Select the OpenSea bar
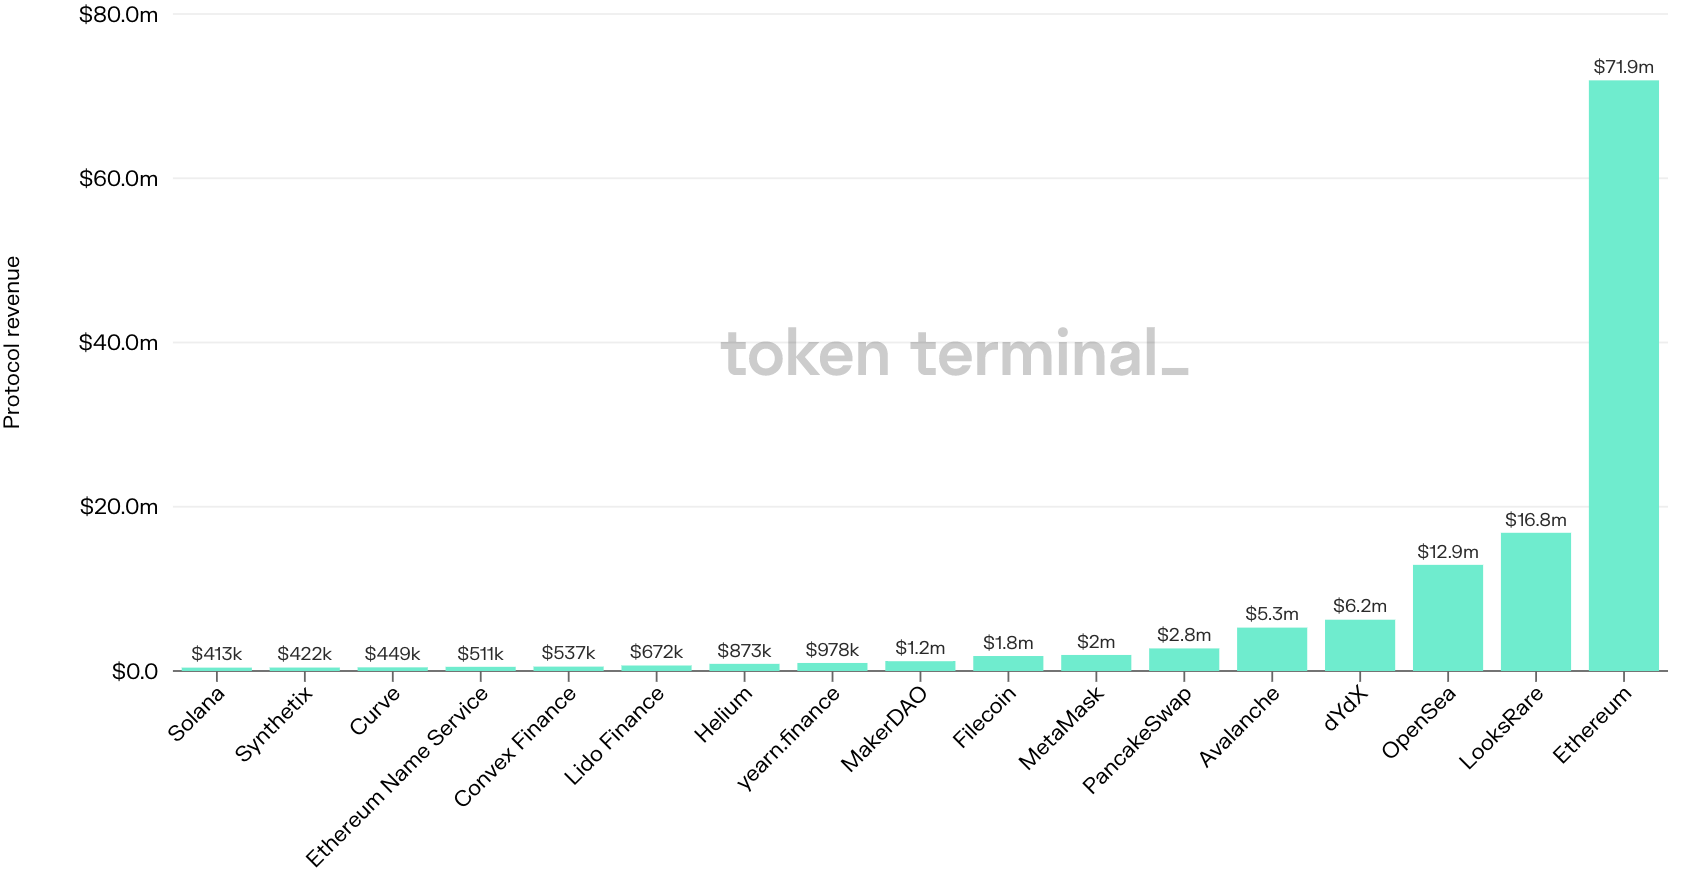1700x878 pixels. point(1447,617)
